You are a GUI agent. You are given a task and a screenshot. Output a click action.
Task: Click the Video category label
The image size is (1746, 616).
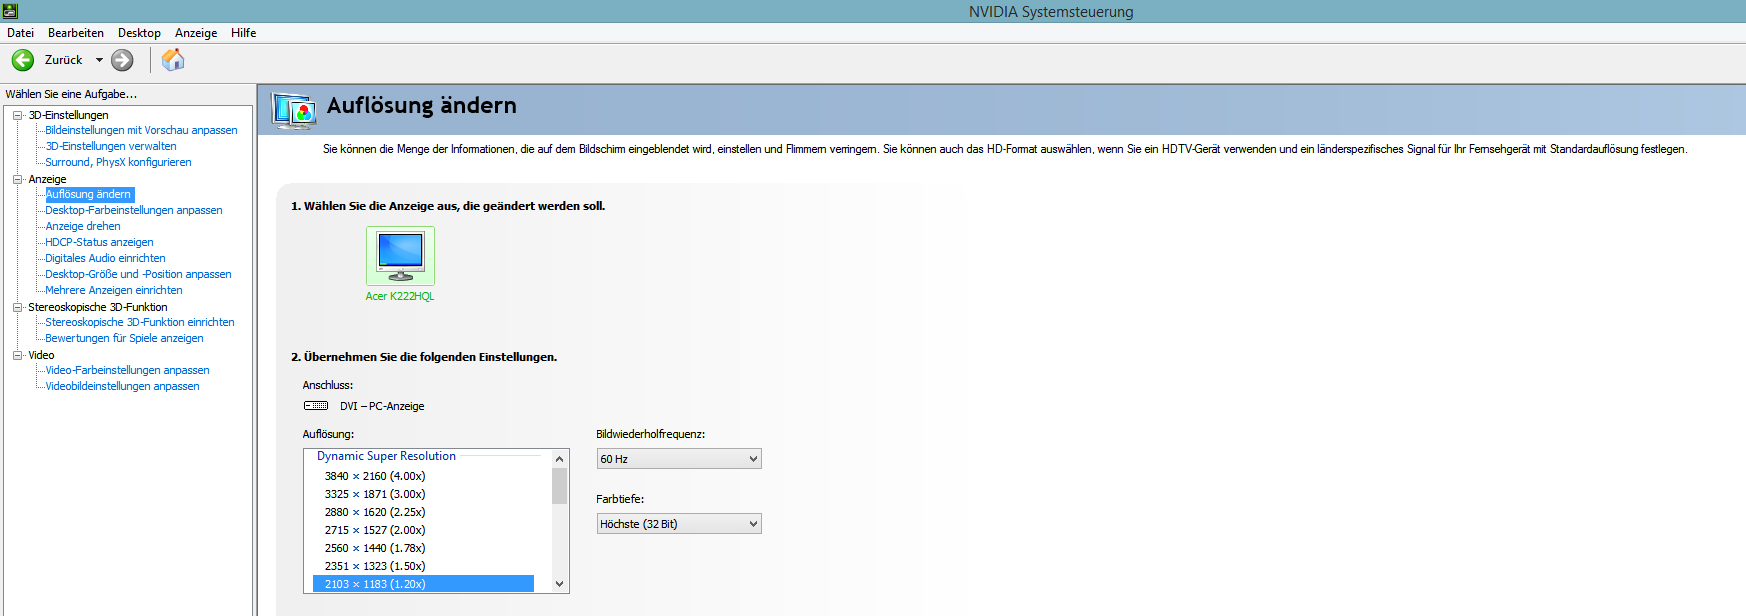tap(41, 355)
